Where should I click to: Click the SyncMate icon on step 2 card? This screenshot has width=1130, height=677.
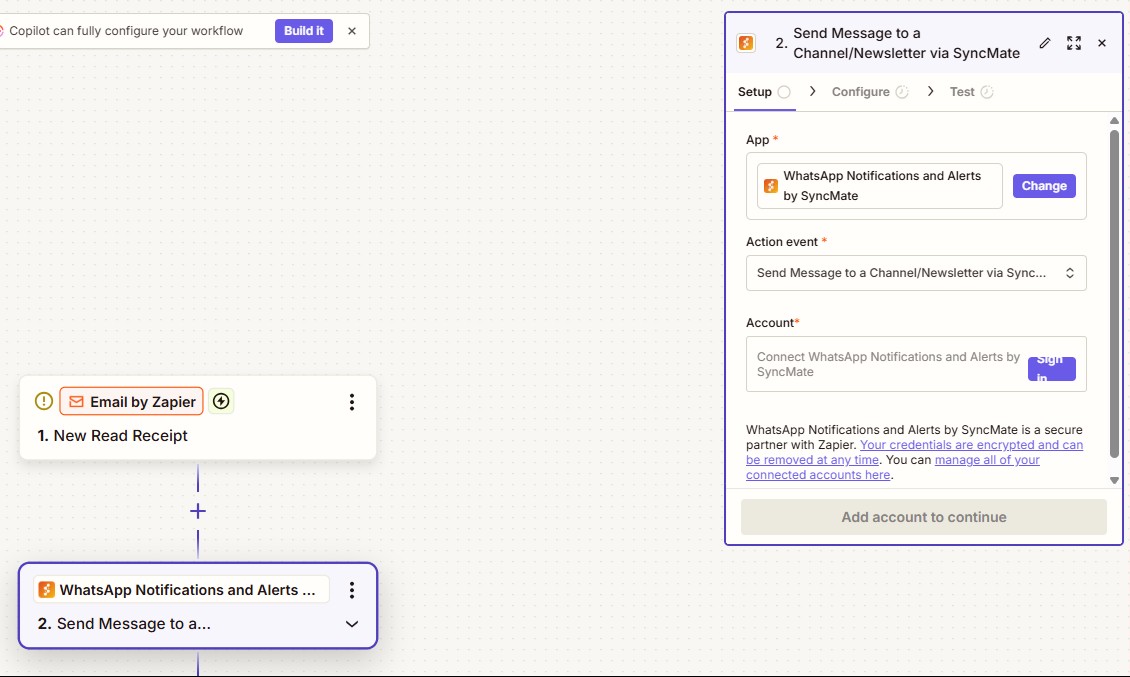[x=46, y=590]
